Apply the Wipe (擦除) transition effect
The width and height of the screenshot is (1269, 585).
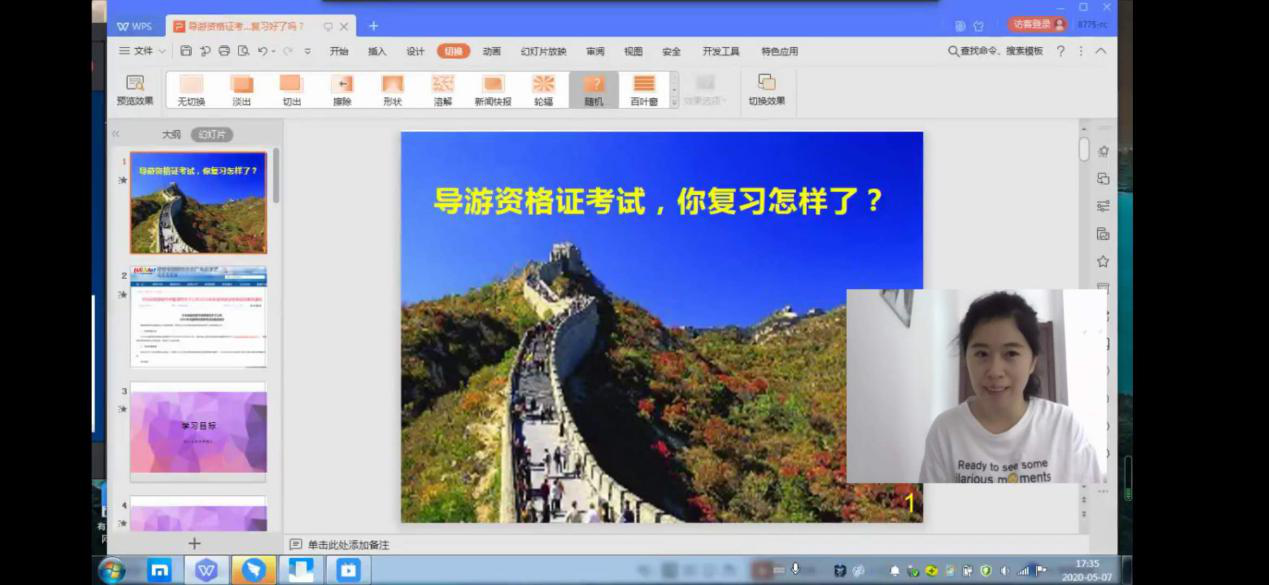[342, 88]
